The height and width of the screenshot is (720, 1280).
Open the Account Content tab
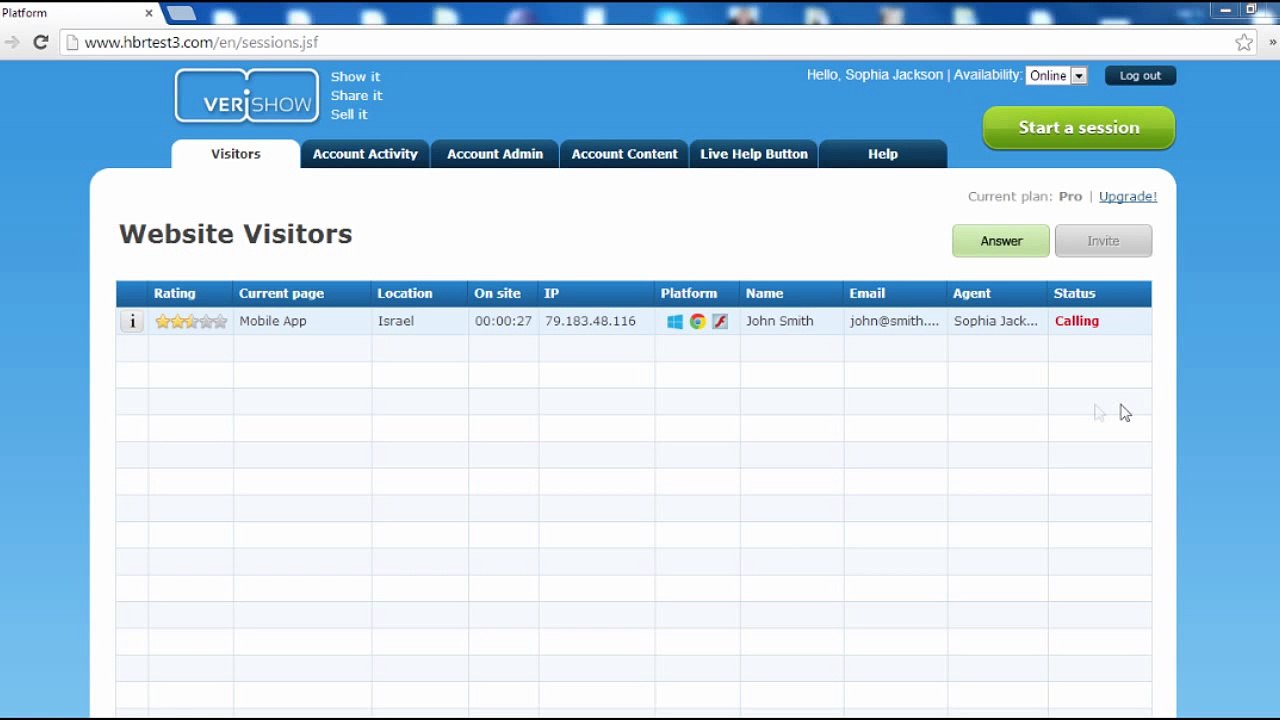point(624,154)
